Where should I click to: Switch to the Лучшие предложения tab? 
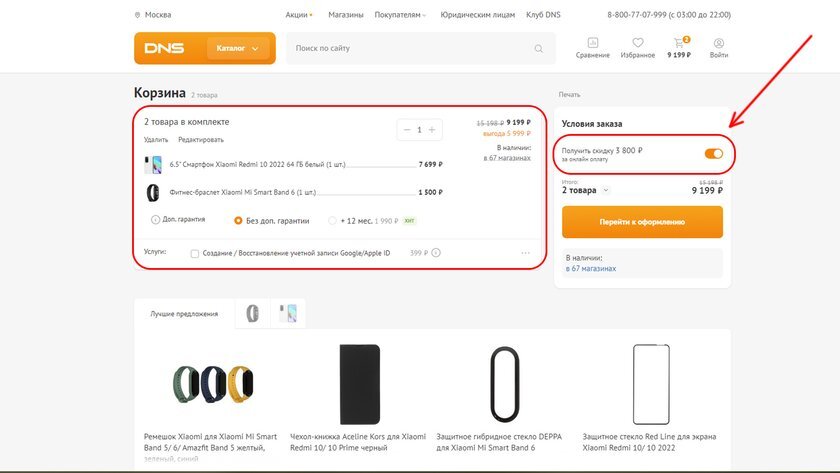[184, 314]
